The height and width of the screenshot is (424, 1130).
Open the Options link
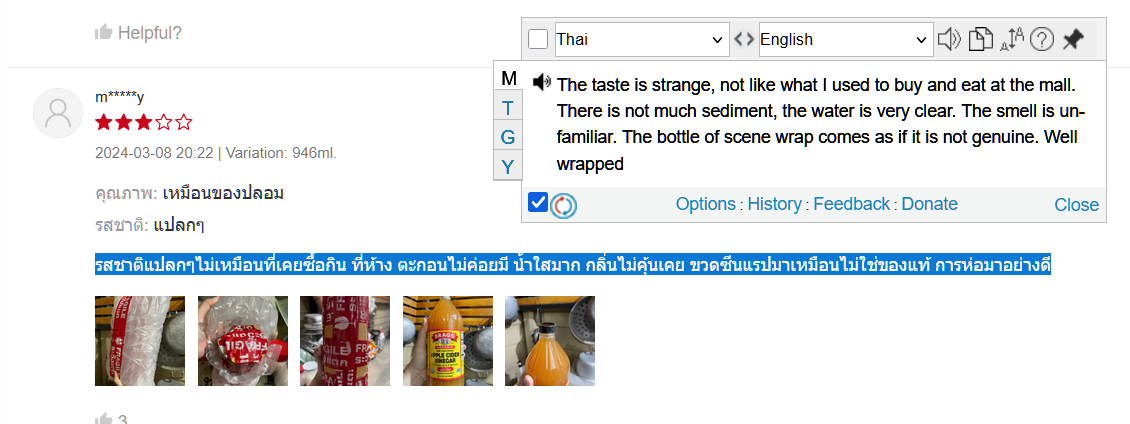click(706, 204)
